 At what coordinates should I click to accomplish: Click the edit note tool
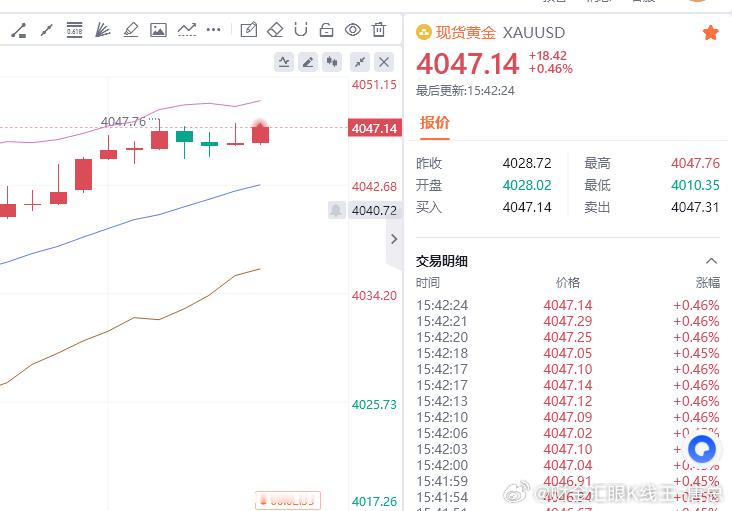coord(249,30)
